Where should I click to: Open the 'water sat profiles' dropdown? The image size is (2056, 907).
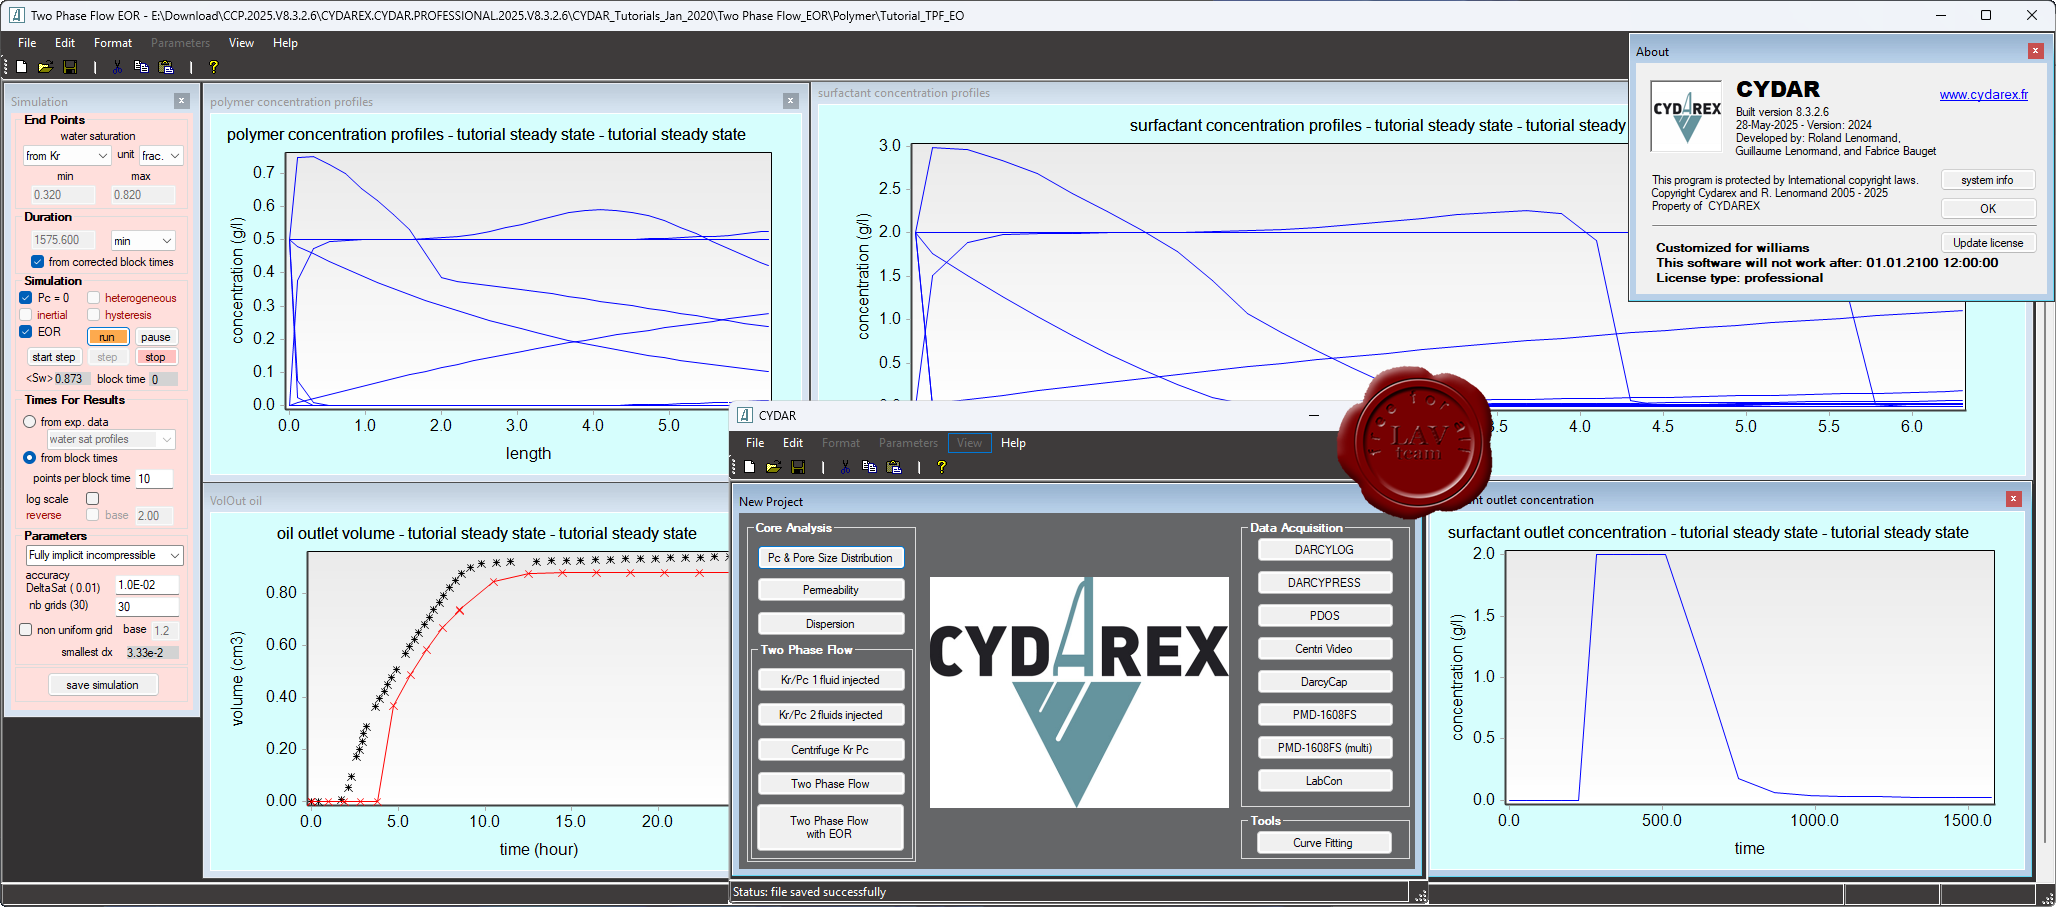[x=110, y=439]
